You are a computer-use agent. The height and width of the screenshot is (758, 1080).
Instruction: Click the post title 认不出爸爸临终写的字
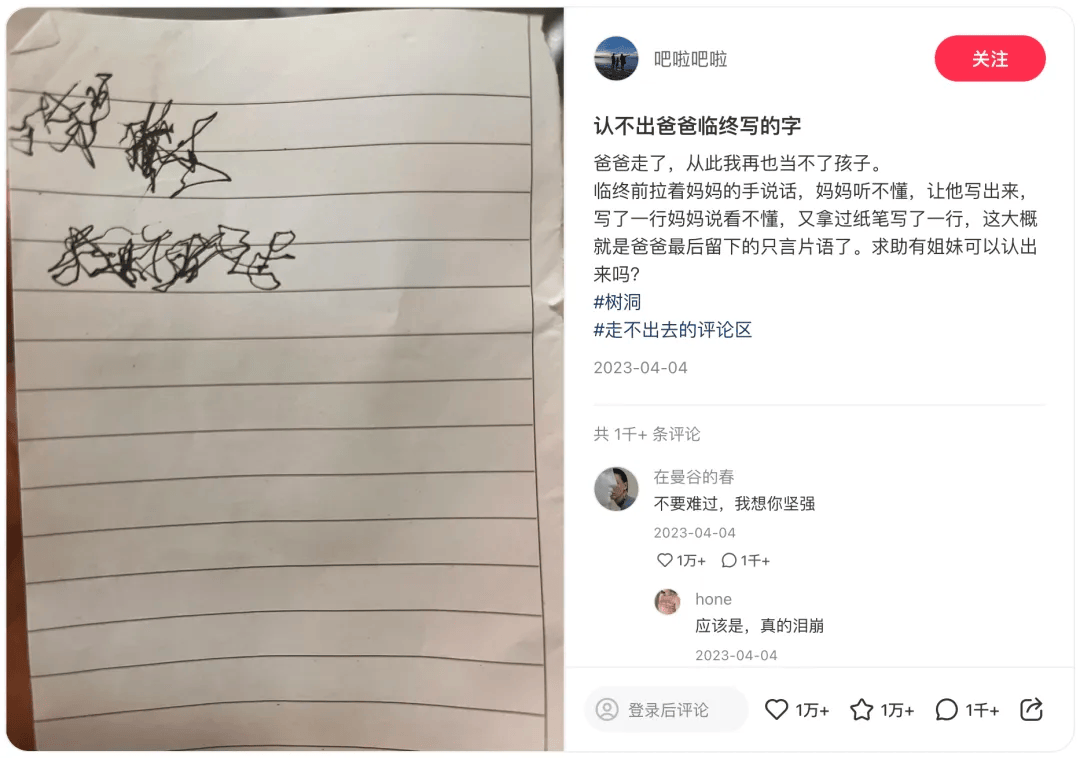pos(697,126)
